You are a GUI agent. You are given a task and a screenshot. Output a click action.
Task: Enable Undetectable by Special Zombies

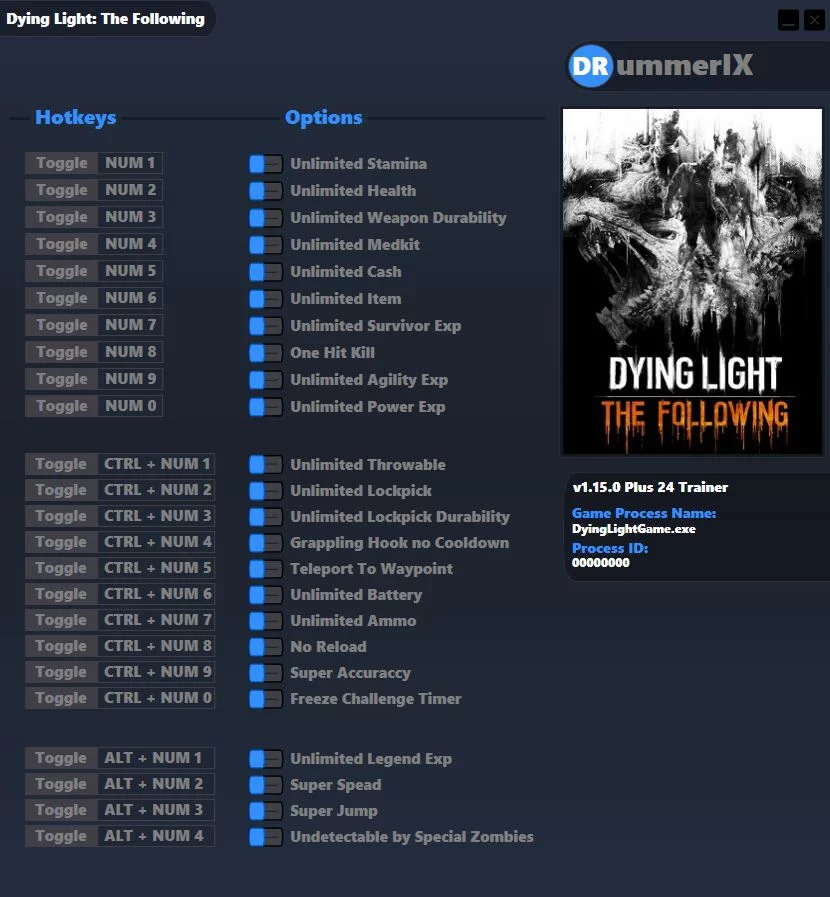click(265, 837)
